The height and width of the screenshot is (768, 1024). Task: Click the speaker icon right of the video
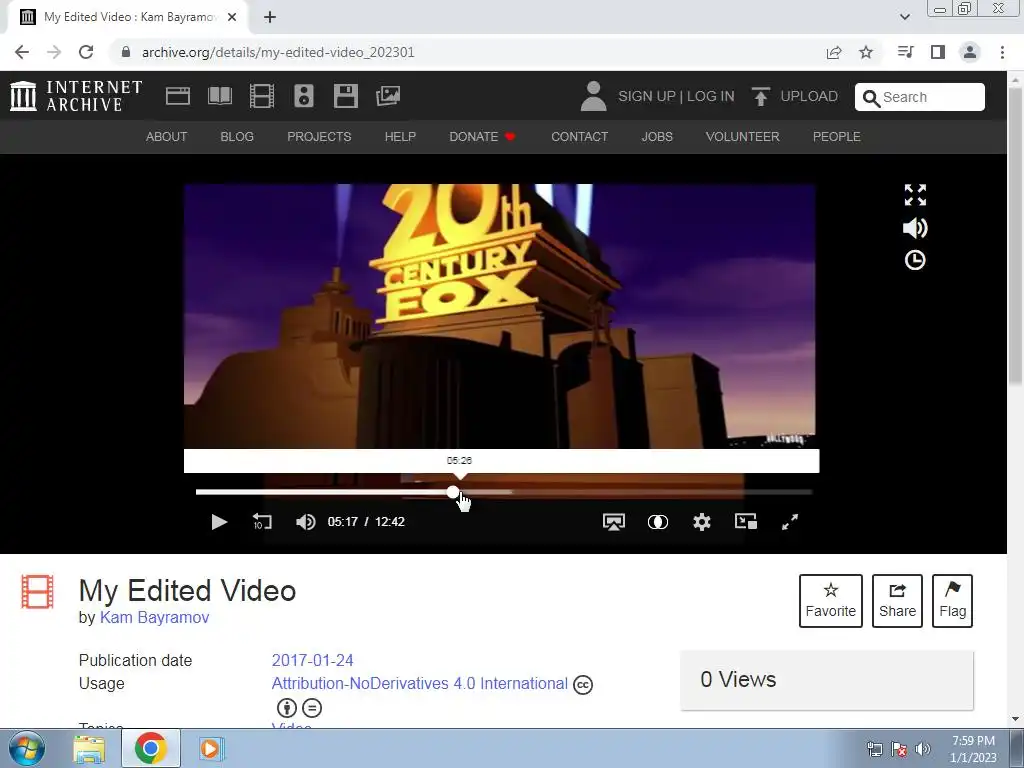915,228
